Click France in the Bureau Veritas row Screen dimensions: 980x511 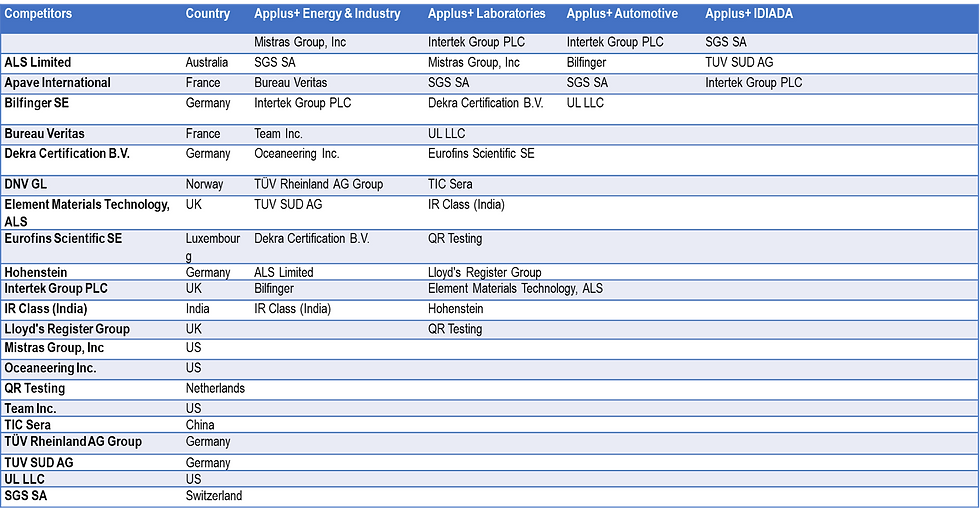(x=203, y=134)
